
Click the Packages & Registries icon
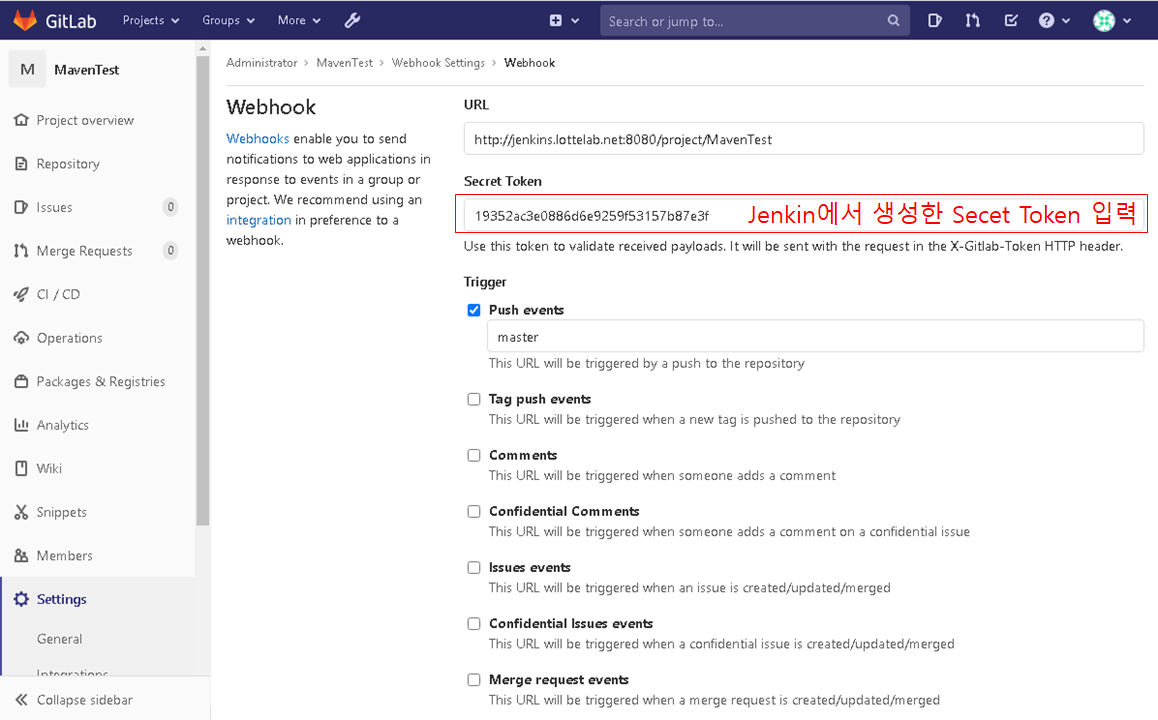pos(21,381)
